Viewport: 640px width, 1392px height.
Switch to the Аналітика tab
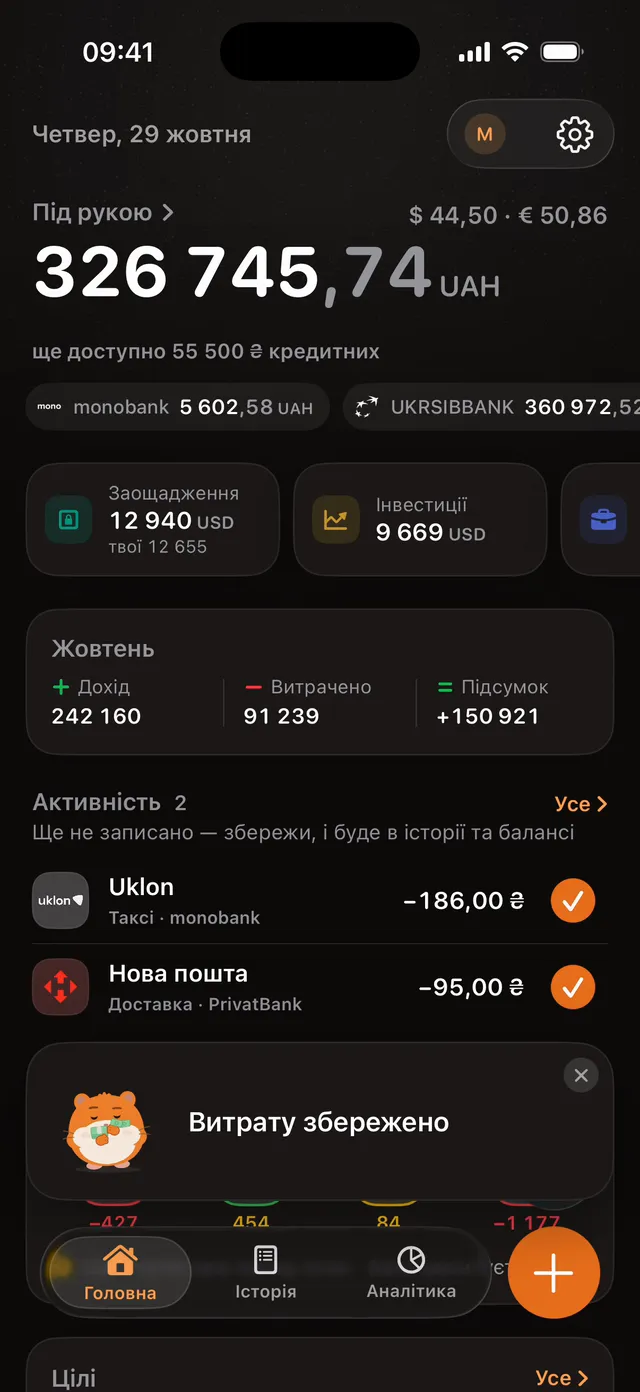411,1273
